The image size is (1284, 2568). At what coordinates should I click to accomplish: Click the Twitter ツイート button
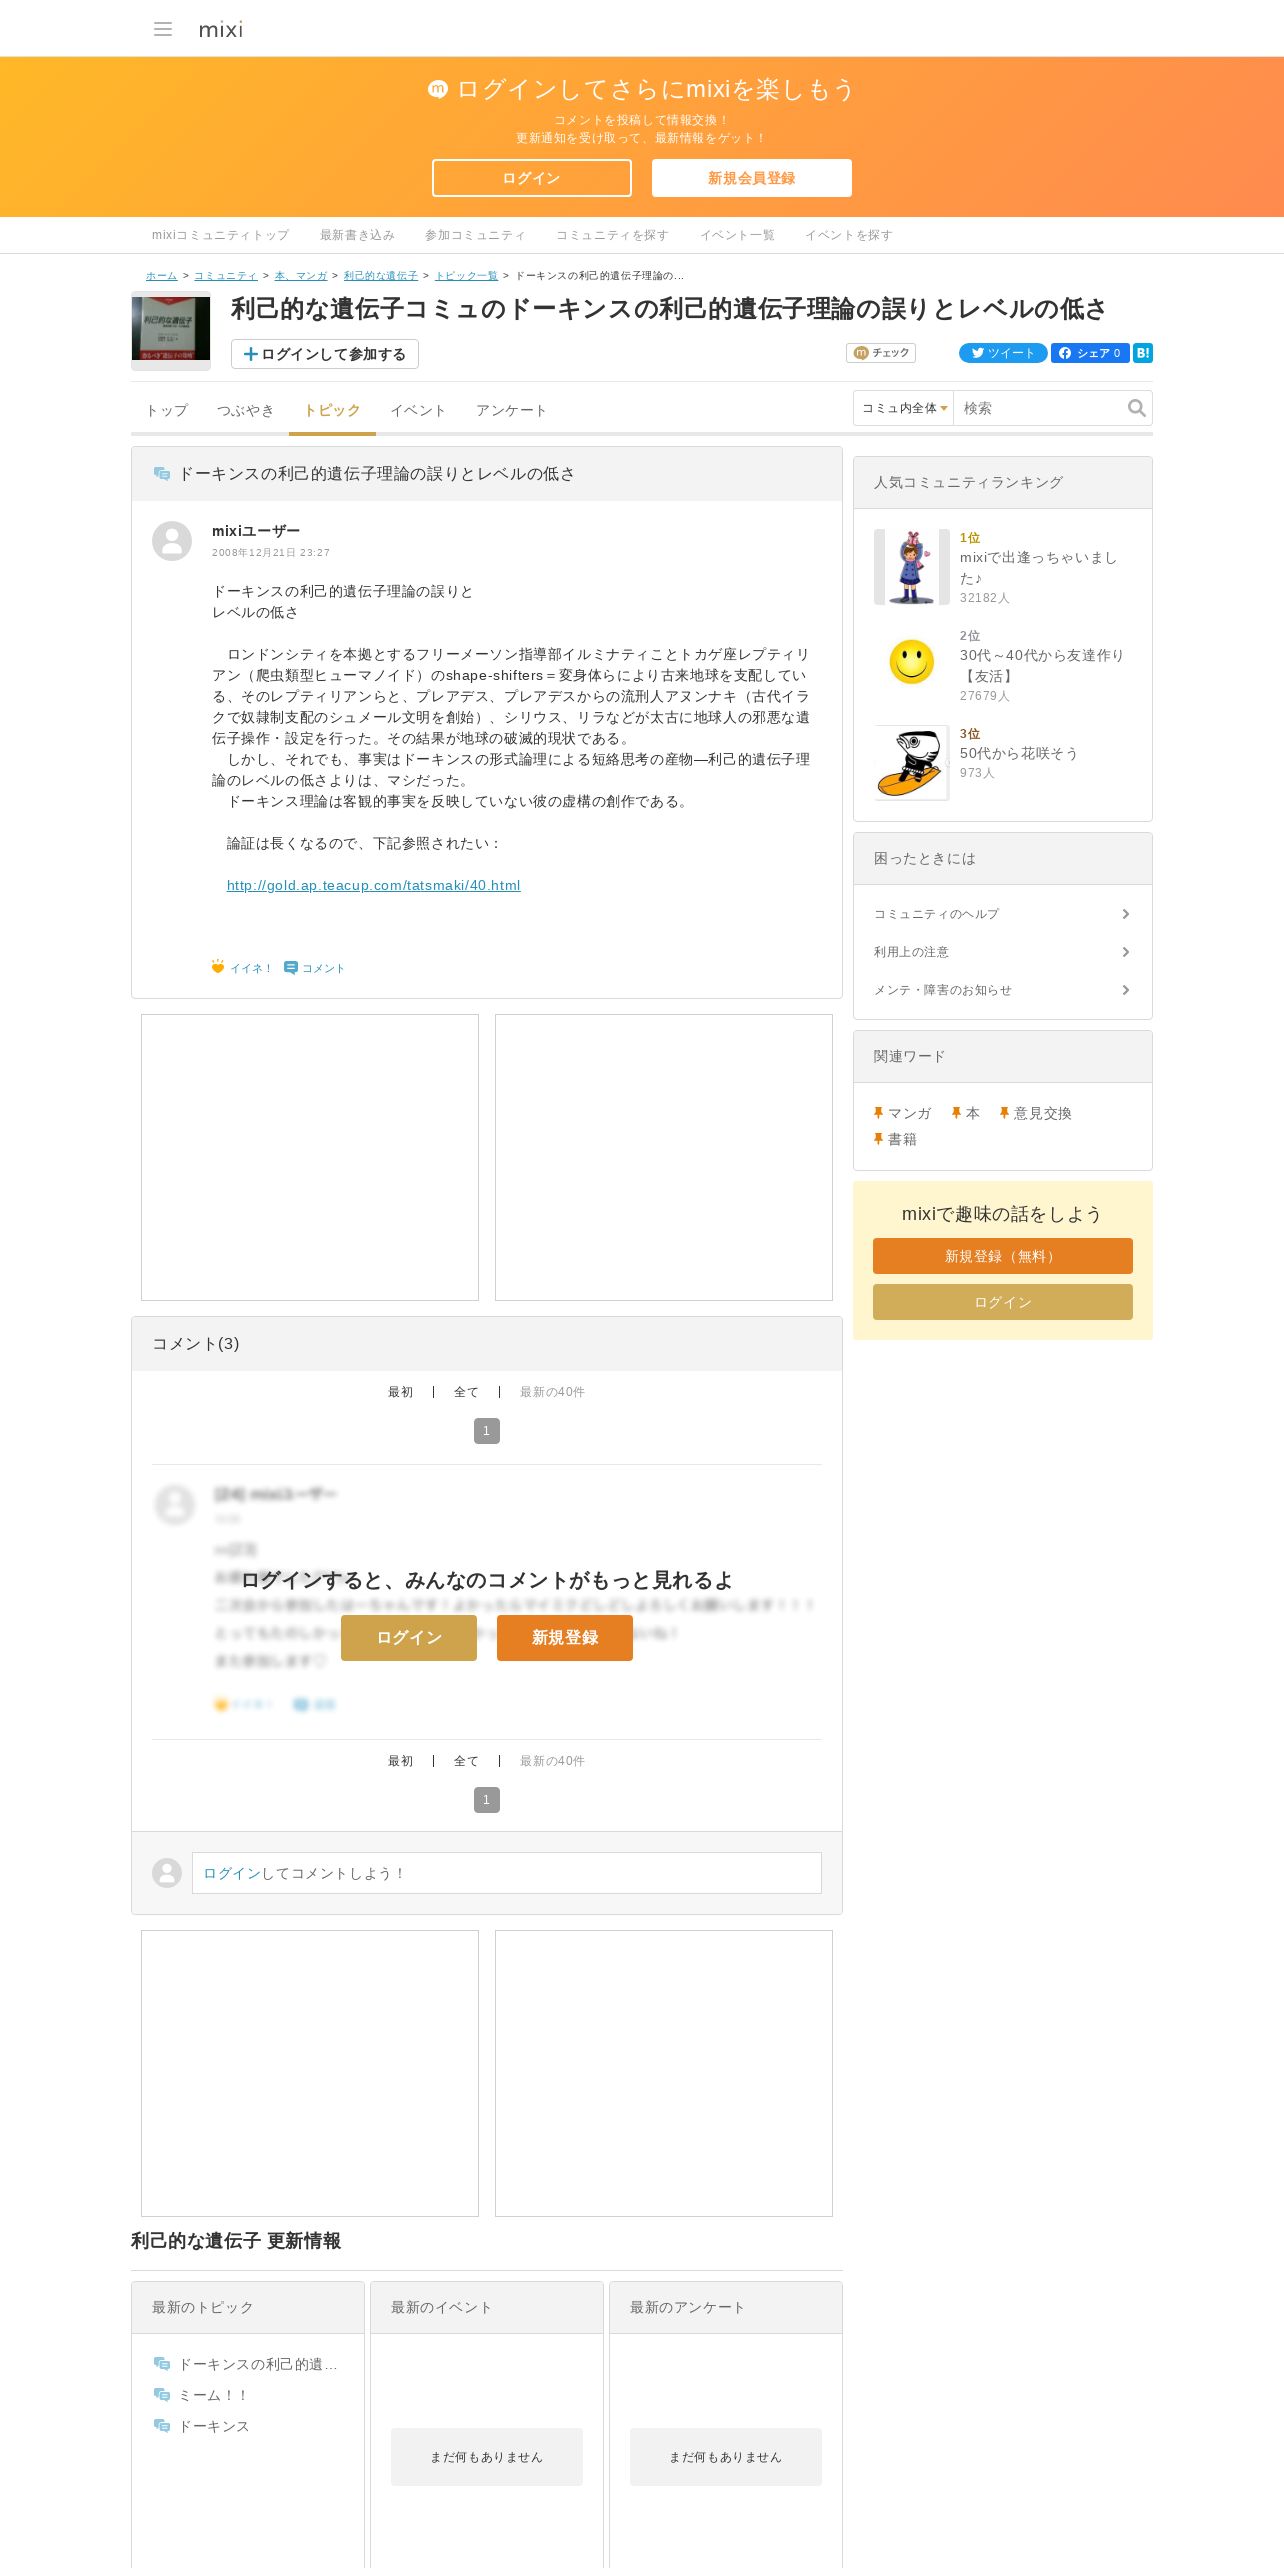[1003, 353]
